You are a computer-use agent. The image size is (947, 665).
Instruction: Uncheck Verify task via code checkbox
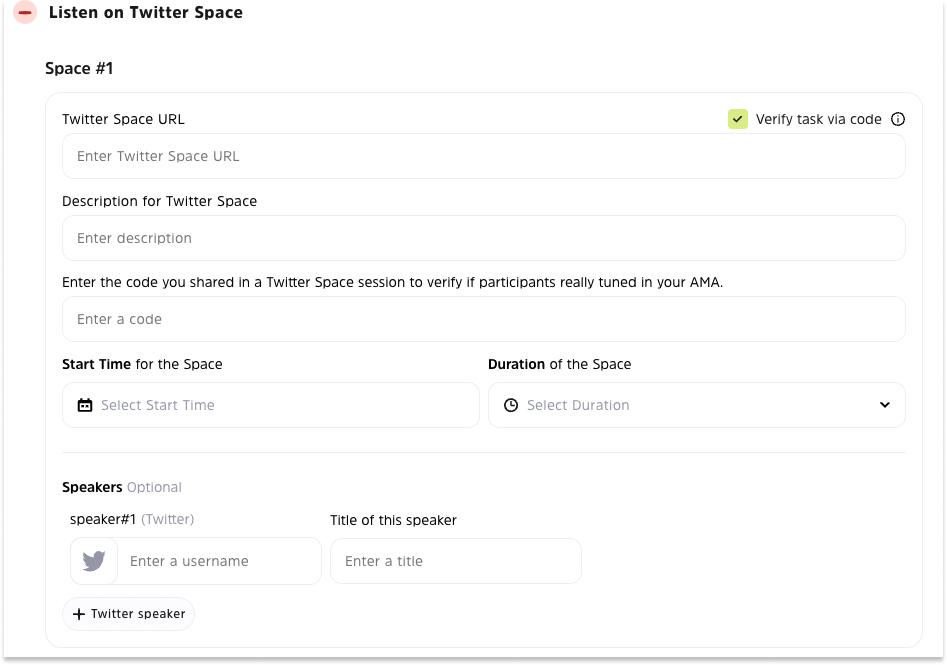(738, 119)
